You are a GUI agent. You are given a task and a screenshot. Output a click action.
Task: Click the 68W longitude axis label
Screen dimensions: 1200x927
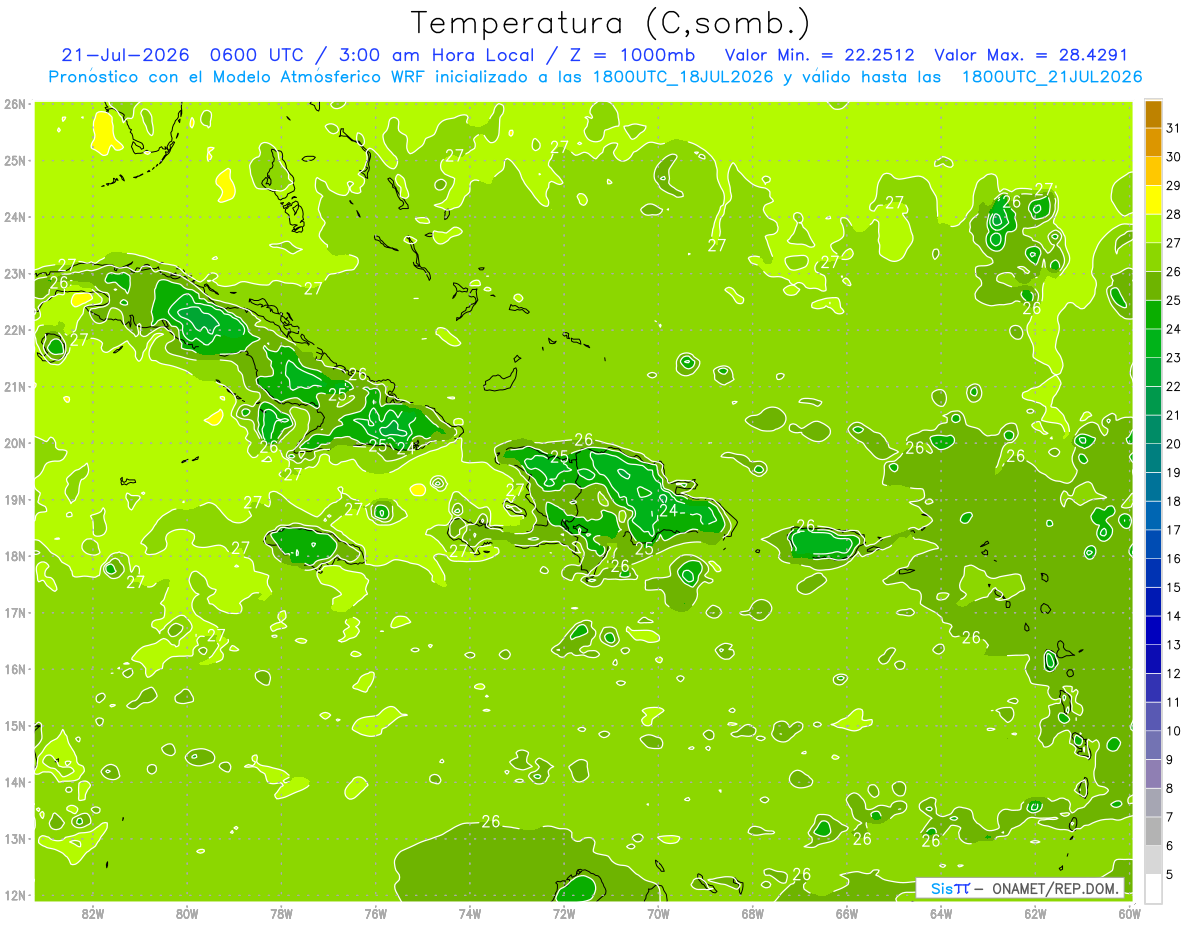pyautogui.click(x=753, y=913)
